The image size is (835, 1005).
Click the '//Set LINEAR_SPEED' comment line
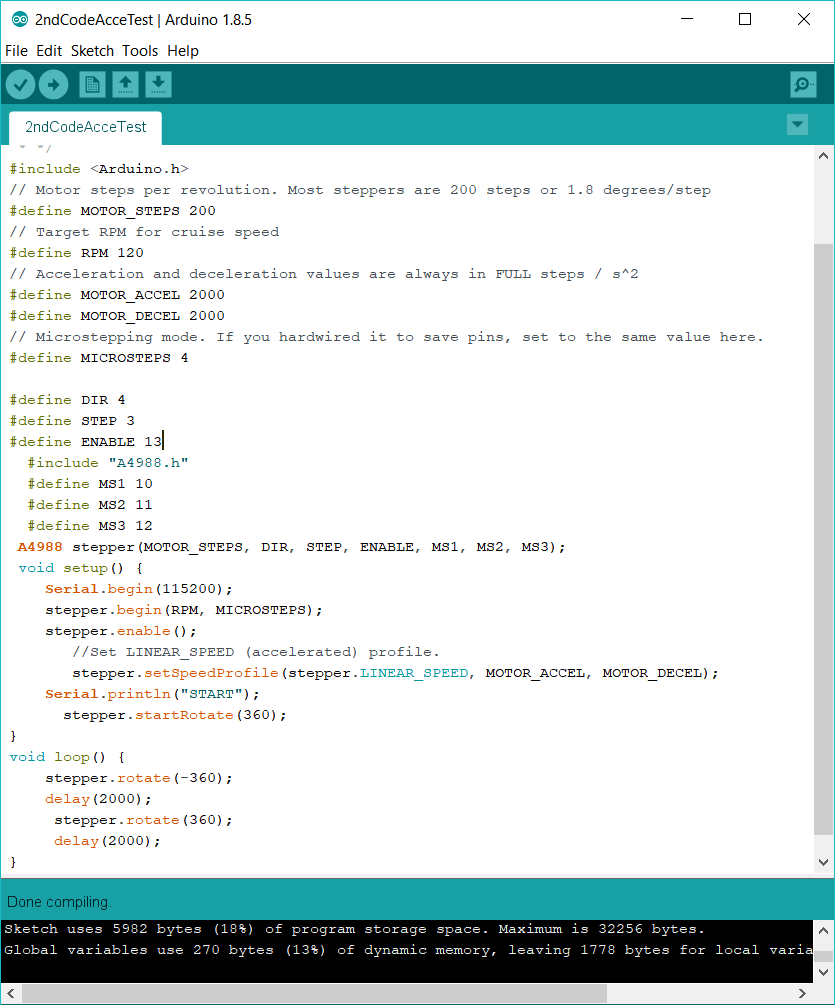point(256,652)
